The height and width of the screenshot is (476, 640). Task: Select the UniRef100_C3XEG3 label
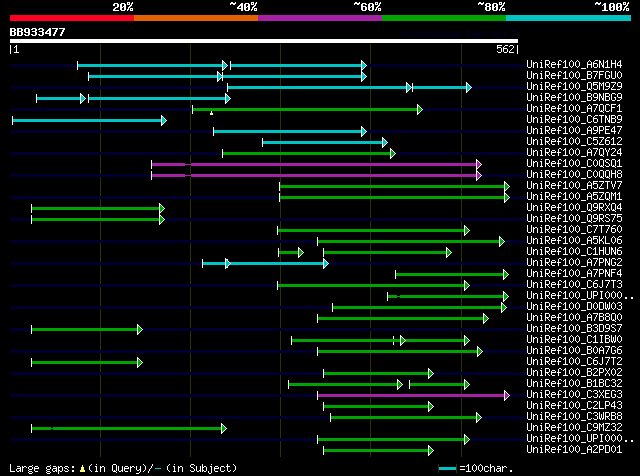click(x=574, y=395)
